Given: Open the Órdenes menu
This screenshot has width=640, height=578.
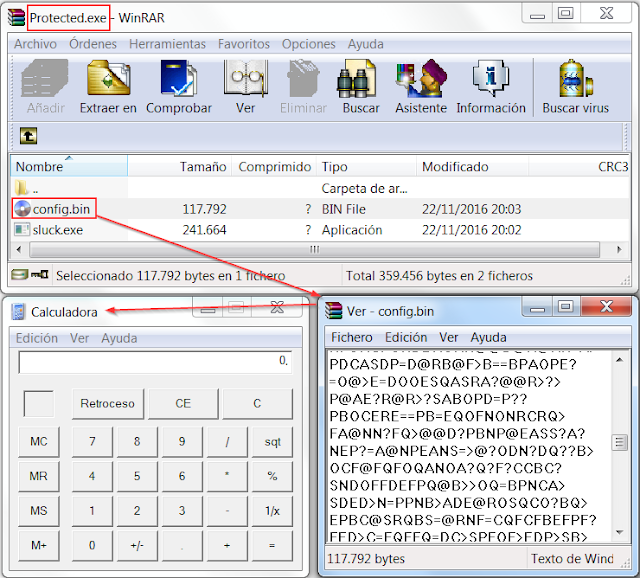Looking at the screenshot, I should pos(93,44).
